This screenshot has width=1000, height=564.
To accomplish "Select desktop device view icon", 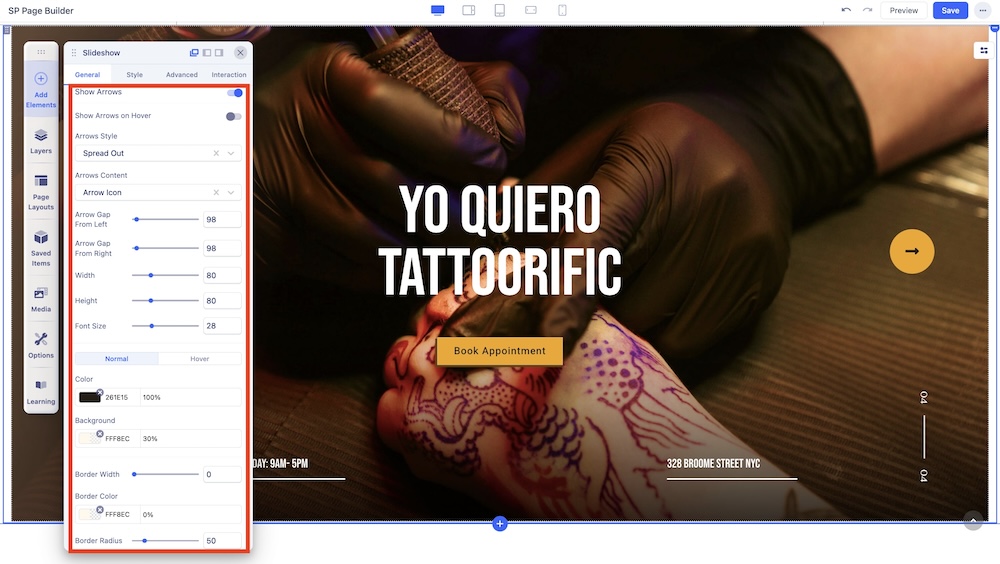I will click(x=438, y=10).
